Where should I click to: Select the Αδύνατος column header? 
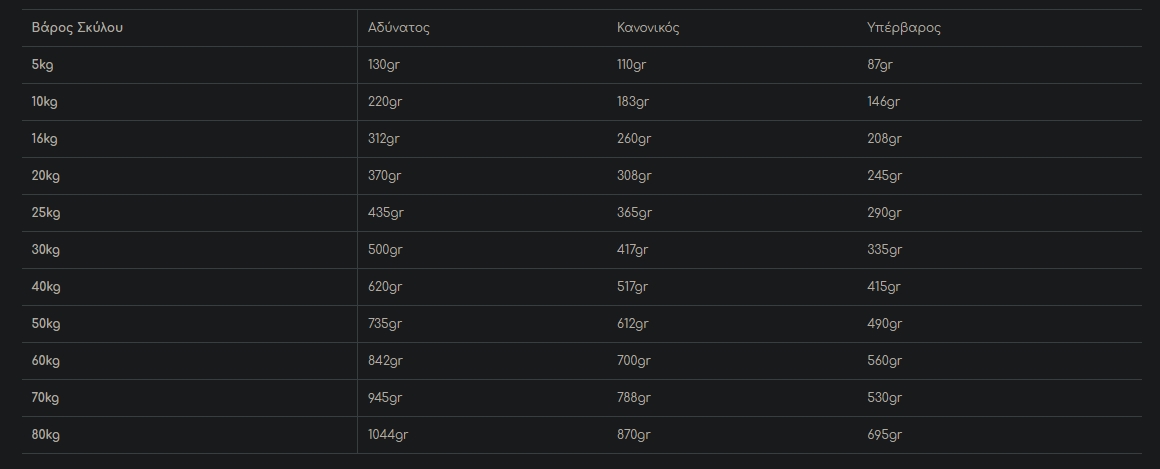coord(399,28)
